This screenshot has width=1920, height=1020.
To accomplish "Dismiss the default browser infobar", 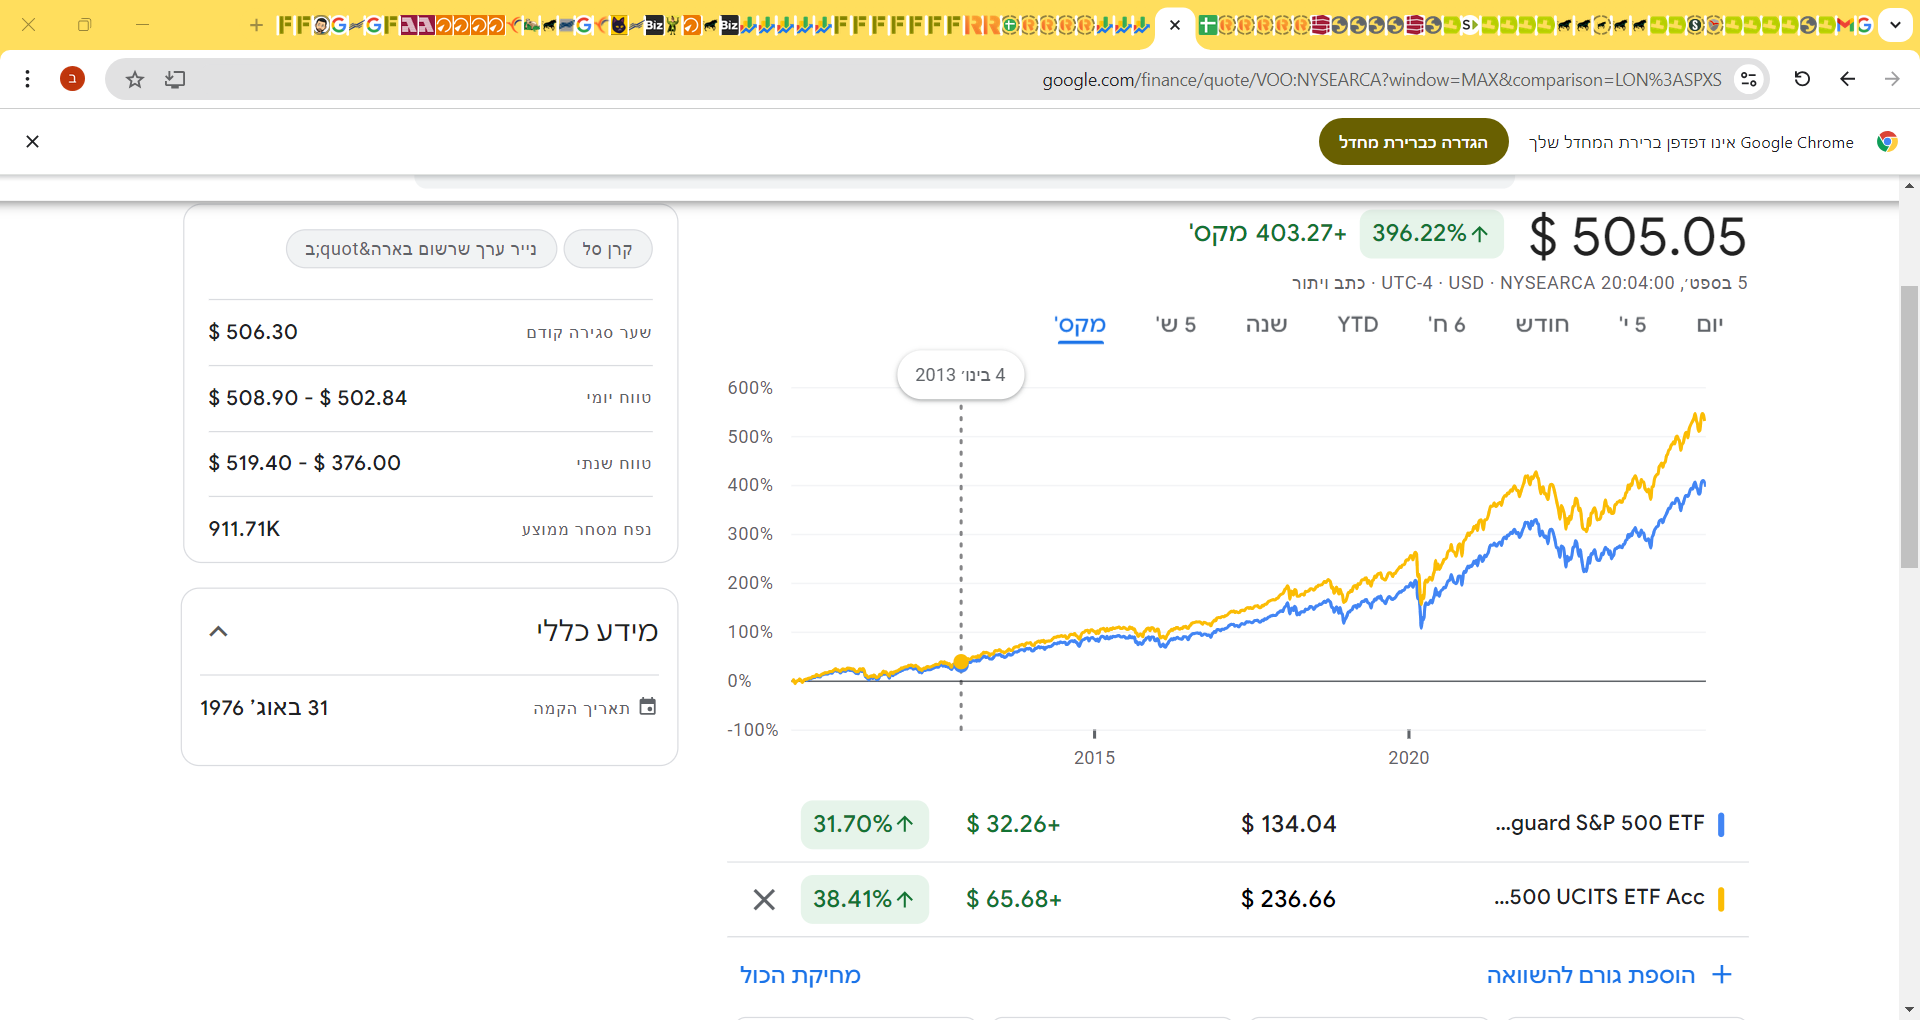I will pyautogui.click(x=32, y=142).
